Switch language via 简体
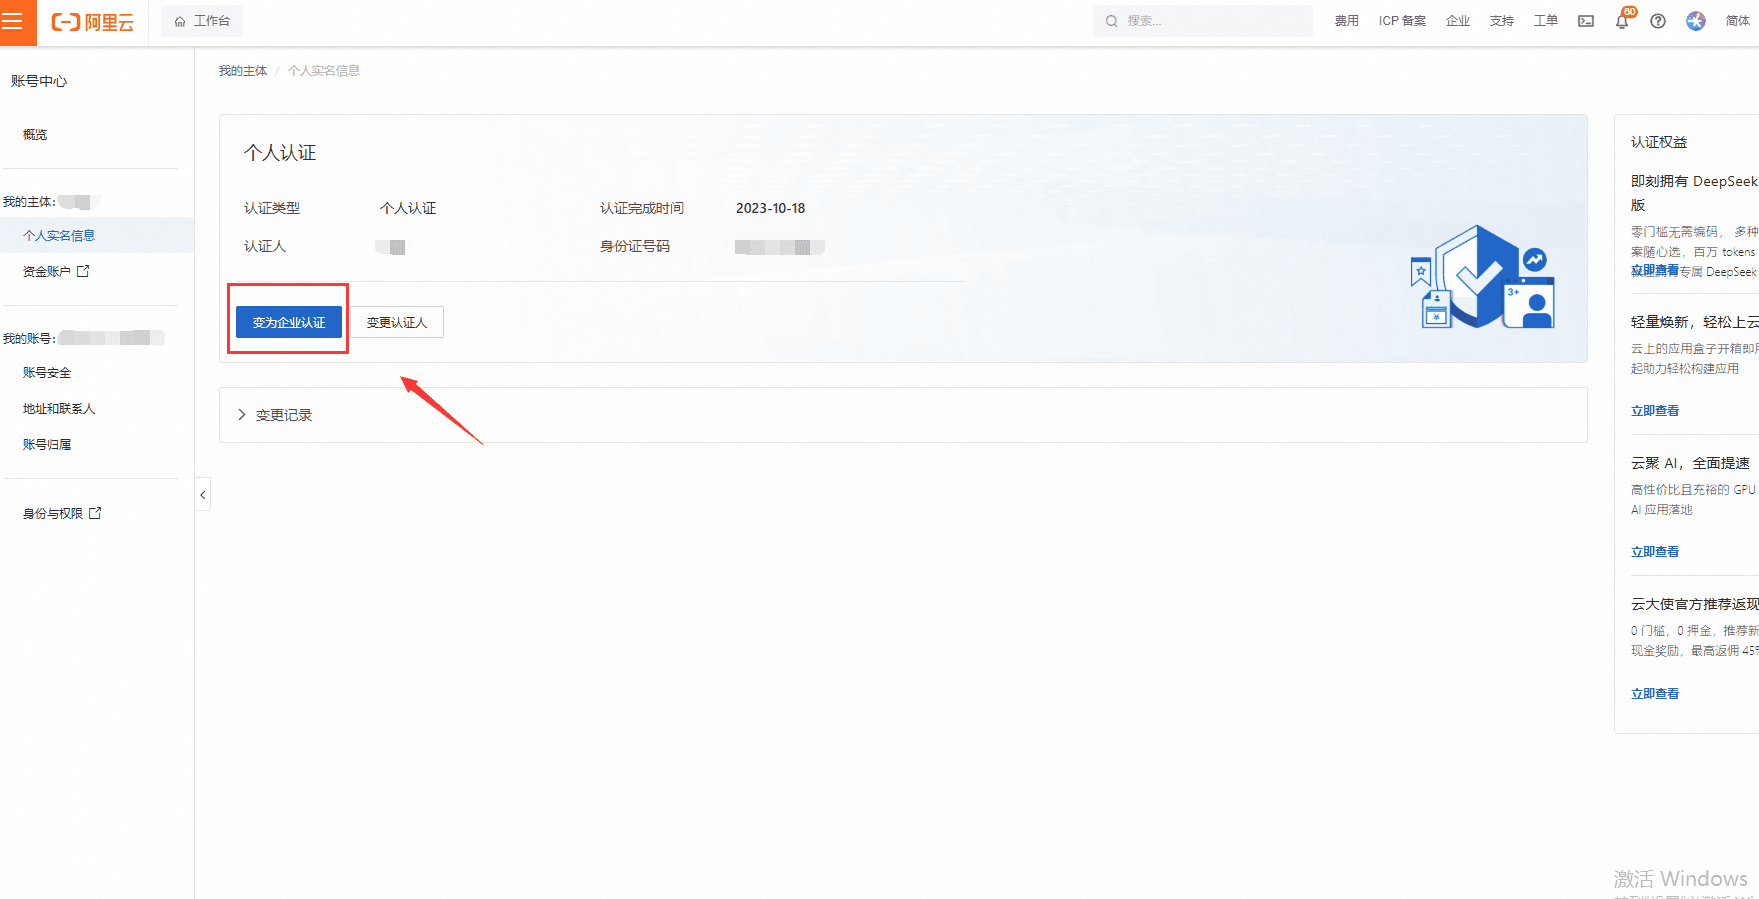The image size is (1759, 899). point(1738,21)
